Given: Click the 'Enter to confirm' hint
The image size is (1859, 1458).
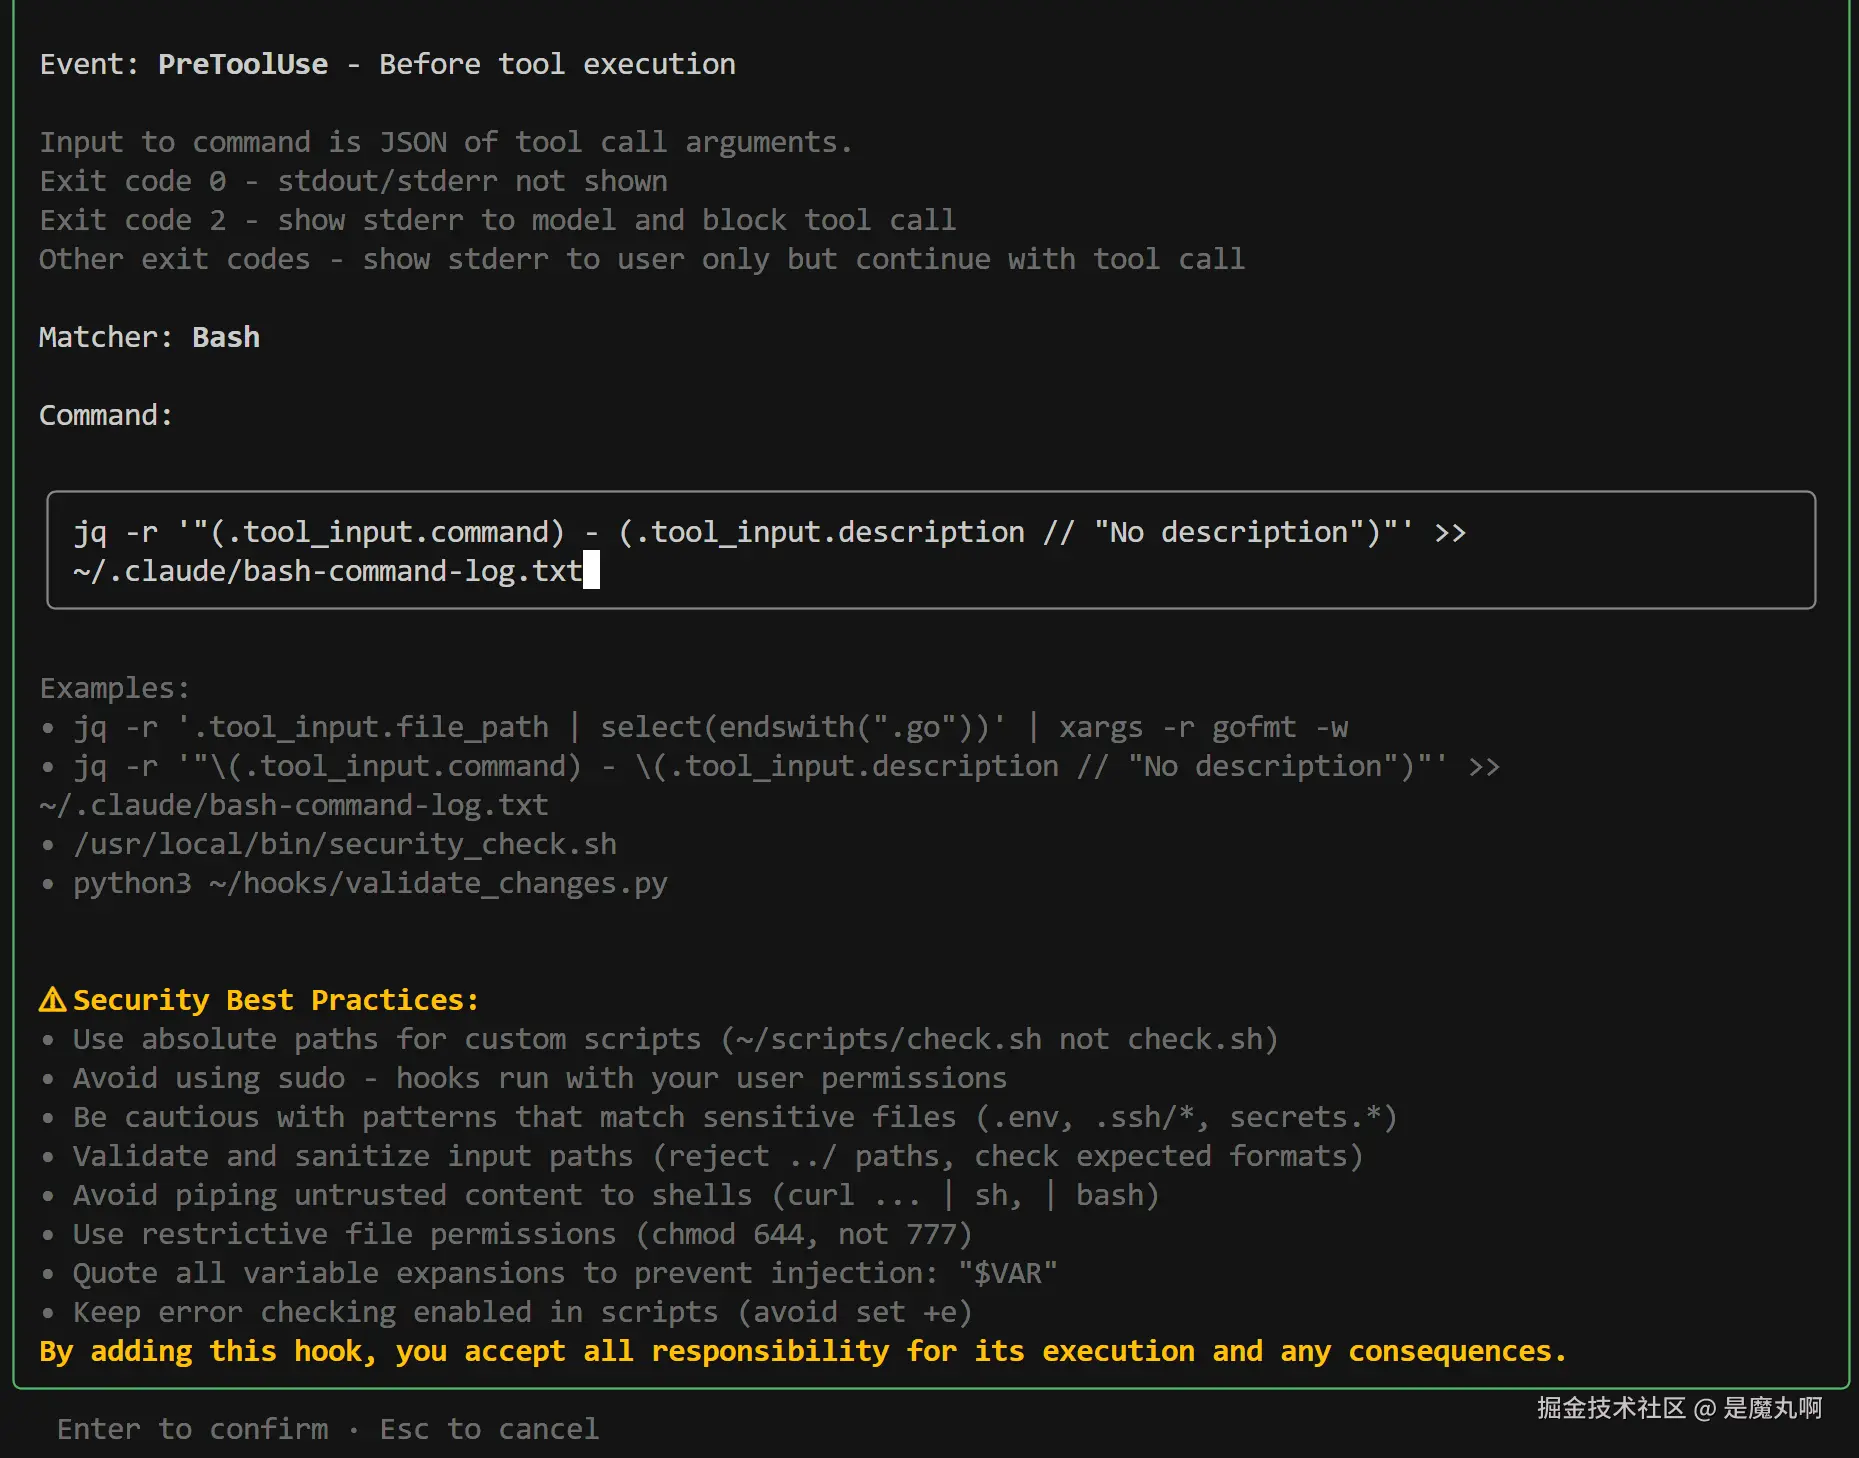Looking at the screenshot, I should click(x=192, y=1429).
